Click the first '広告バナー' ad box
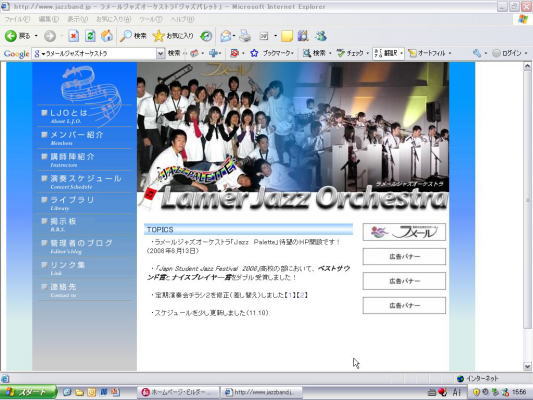The width and height of the screenshot is (533, 400). [x=404, y=257]
